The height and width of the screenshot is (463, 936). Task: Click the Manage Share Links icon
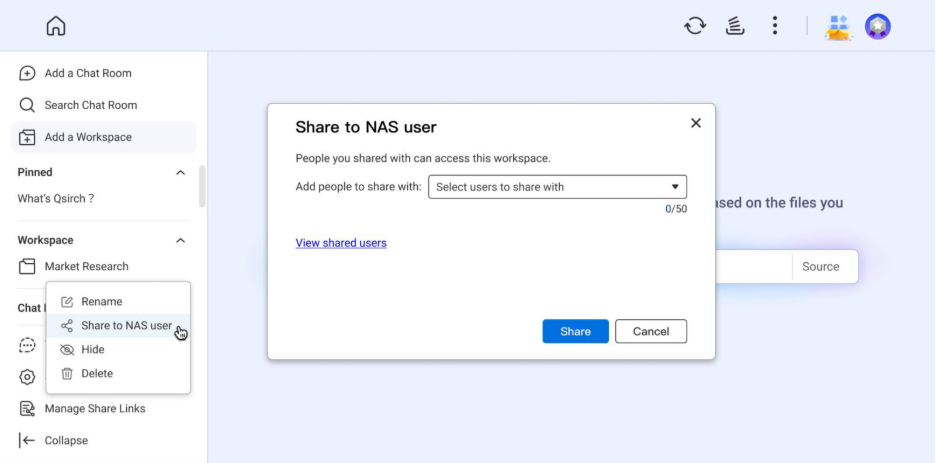point(27,408)
